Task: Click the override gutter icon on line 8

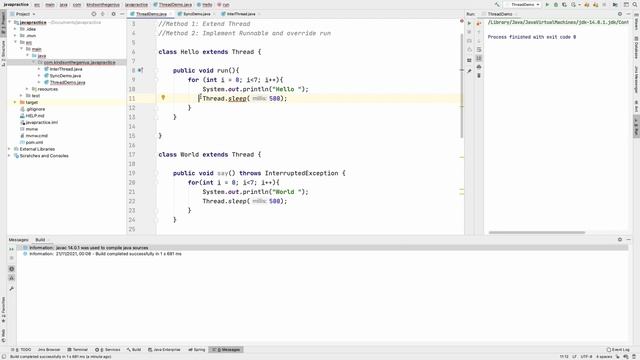Action: [140, 70]
